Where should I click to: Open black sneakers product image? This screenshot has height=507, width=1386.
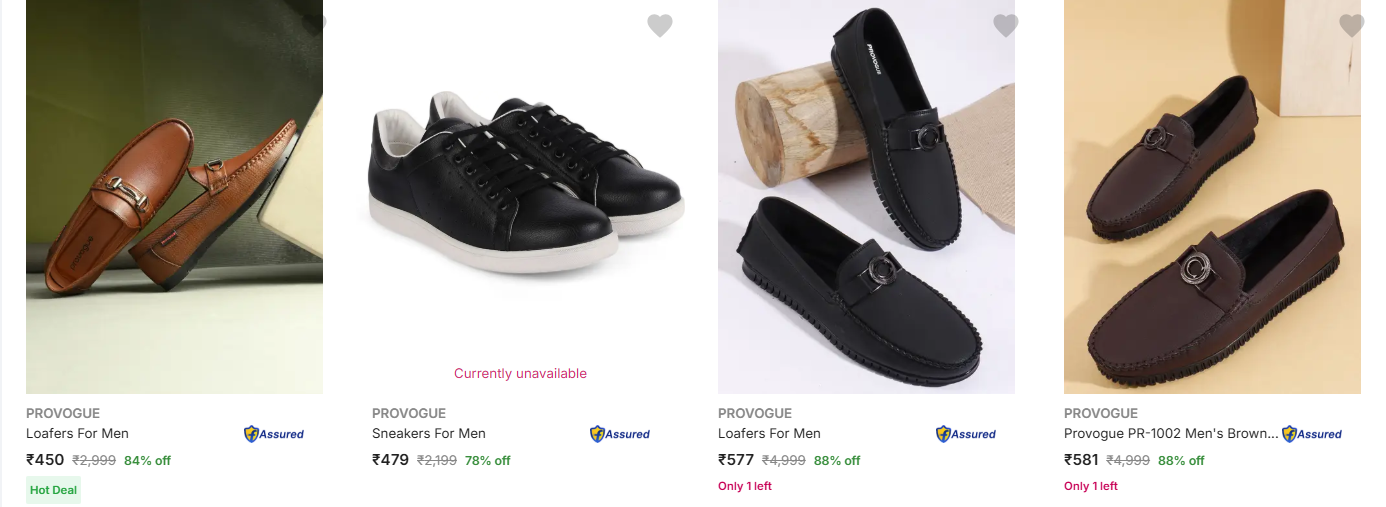pos(520,190)
